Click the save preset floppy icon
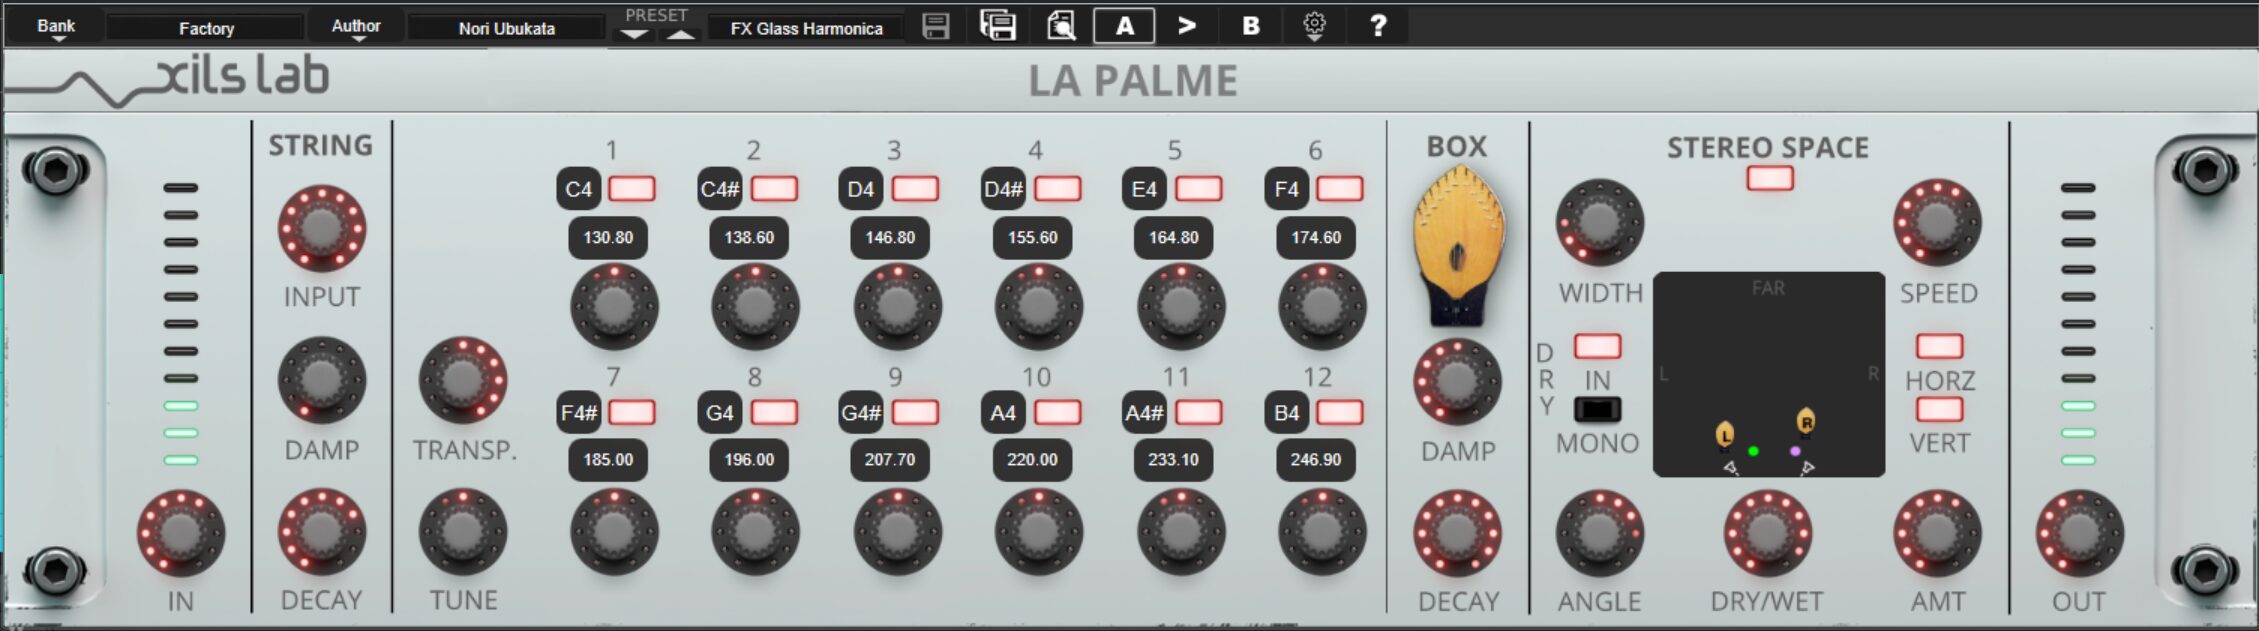This screenshot has height=631, width=2259. click(x=935, y=26)
